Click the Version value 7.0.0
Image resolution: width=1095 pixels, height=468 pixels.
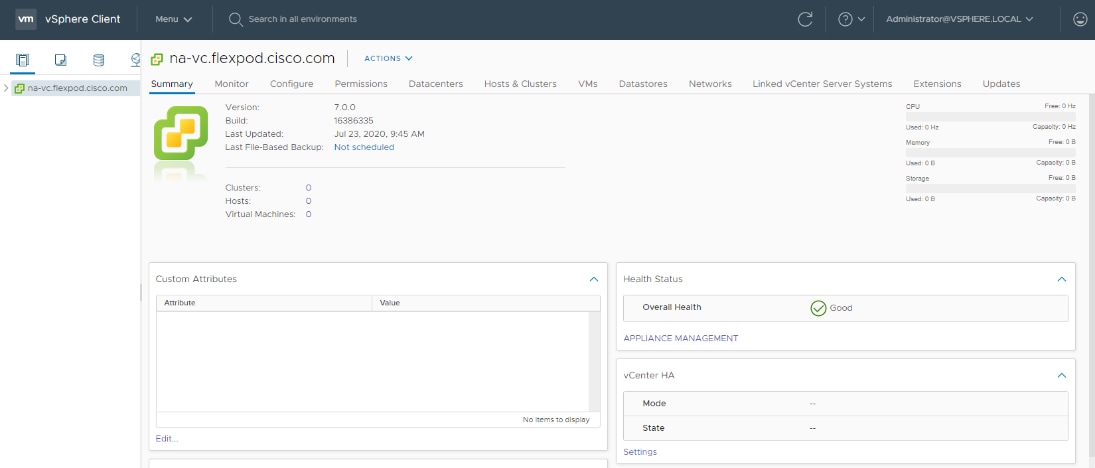point(345,108)
